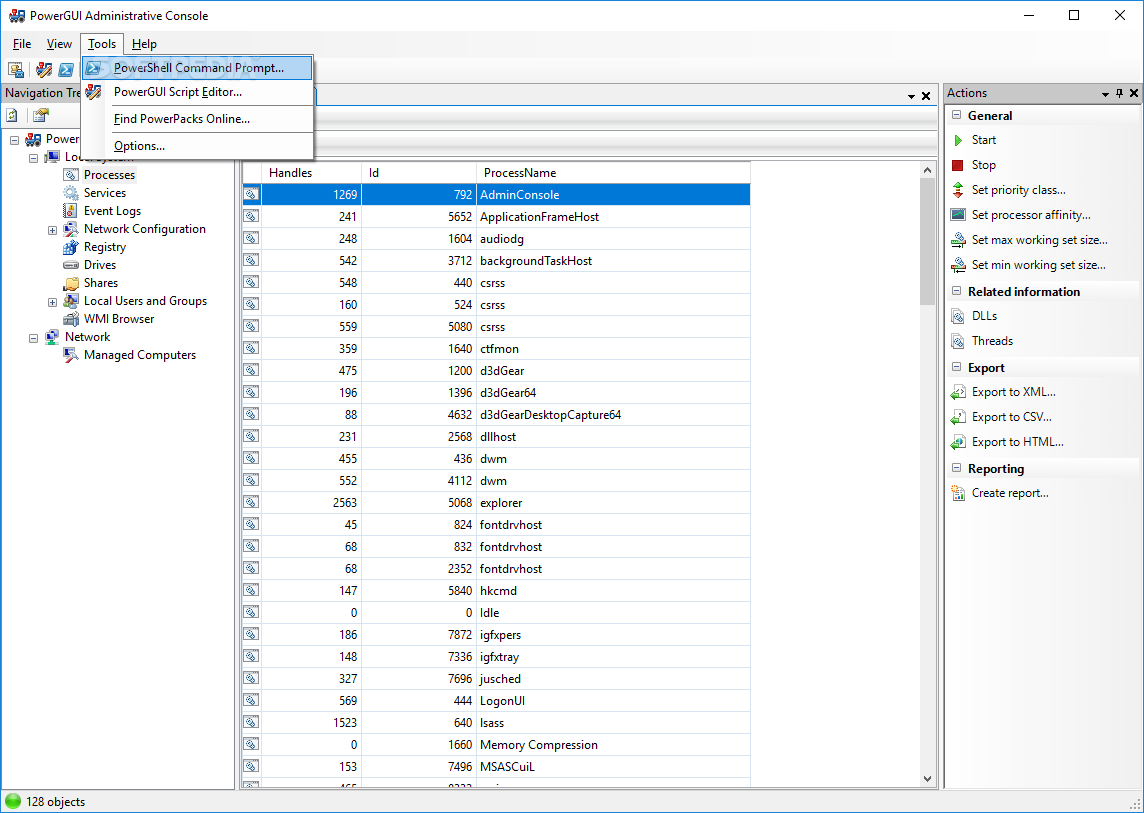1144x813 pixels.
Task: Click the Threads link
Action: click(992, 341)
